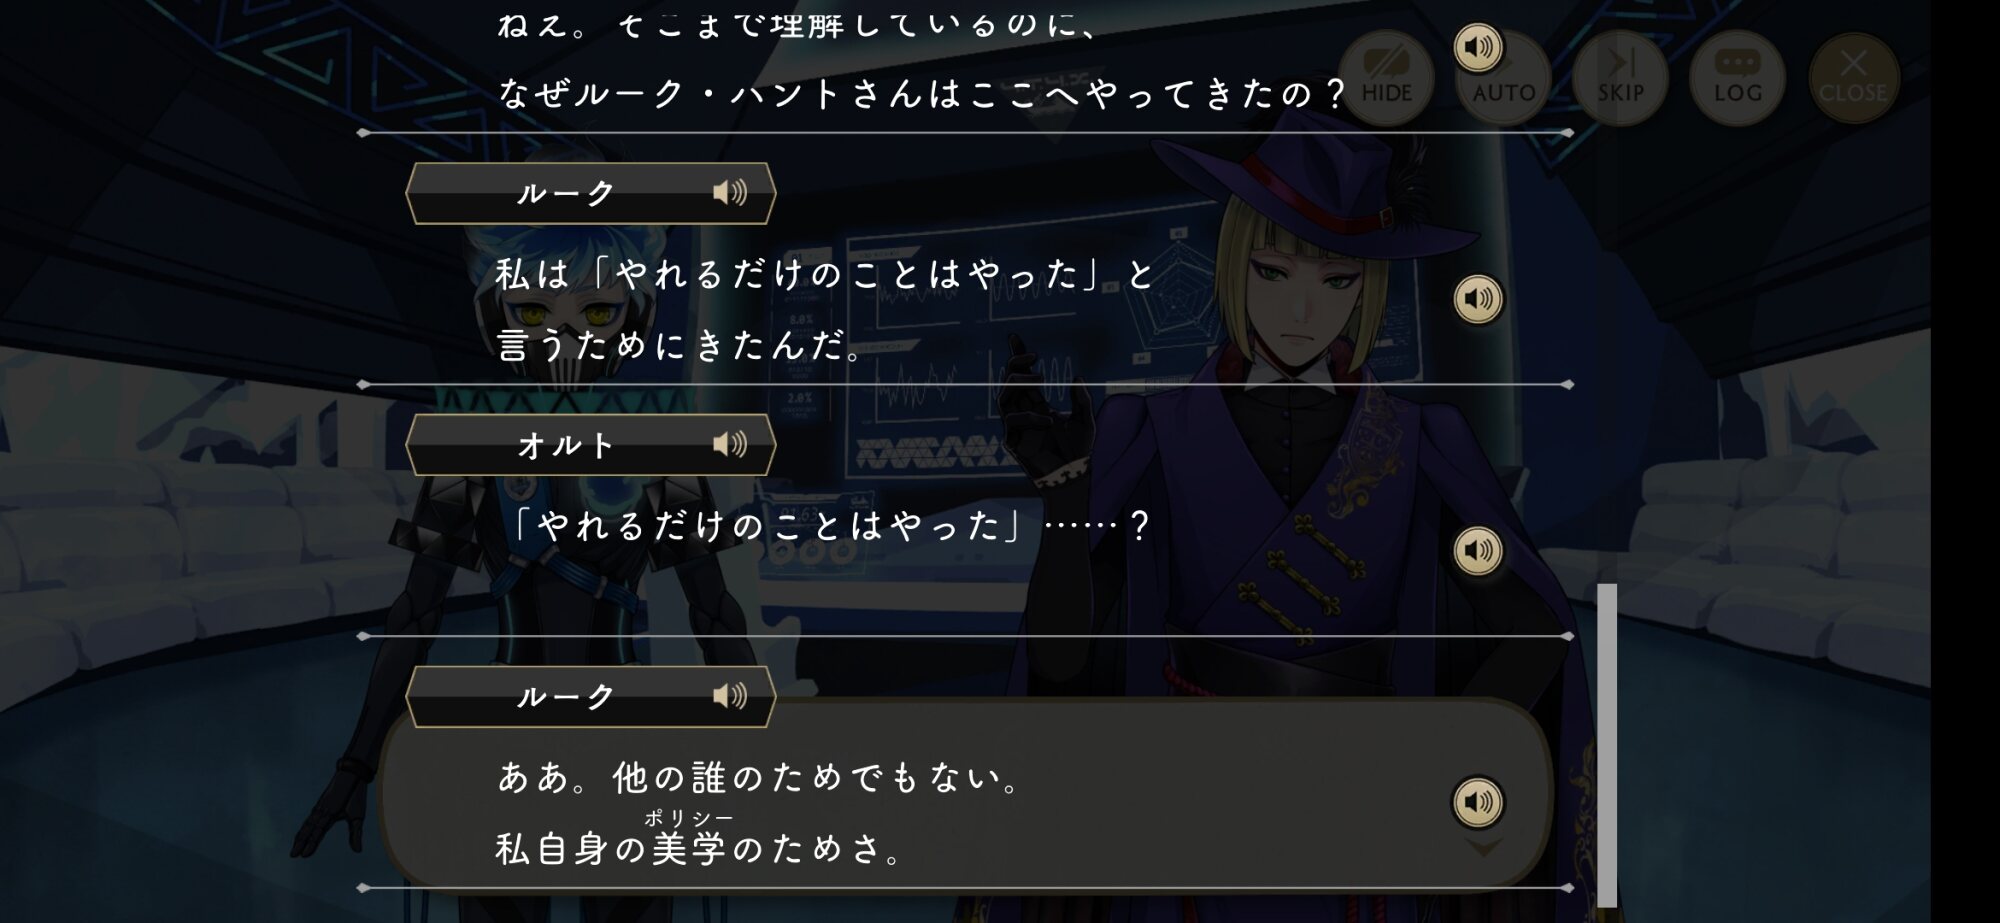2000x923 pixels.
Task: Play voice for 私自身の美学のためさ line
Action: click(1478, 802)
